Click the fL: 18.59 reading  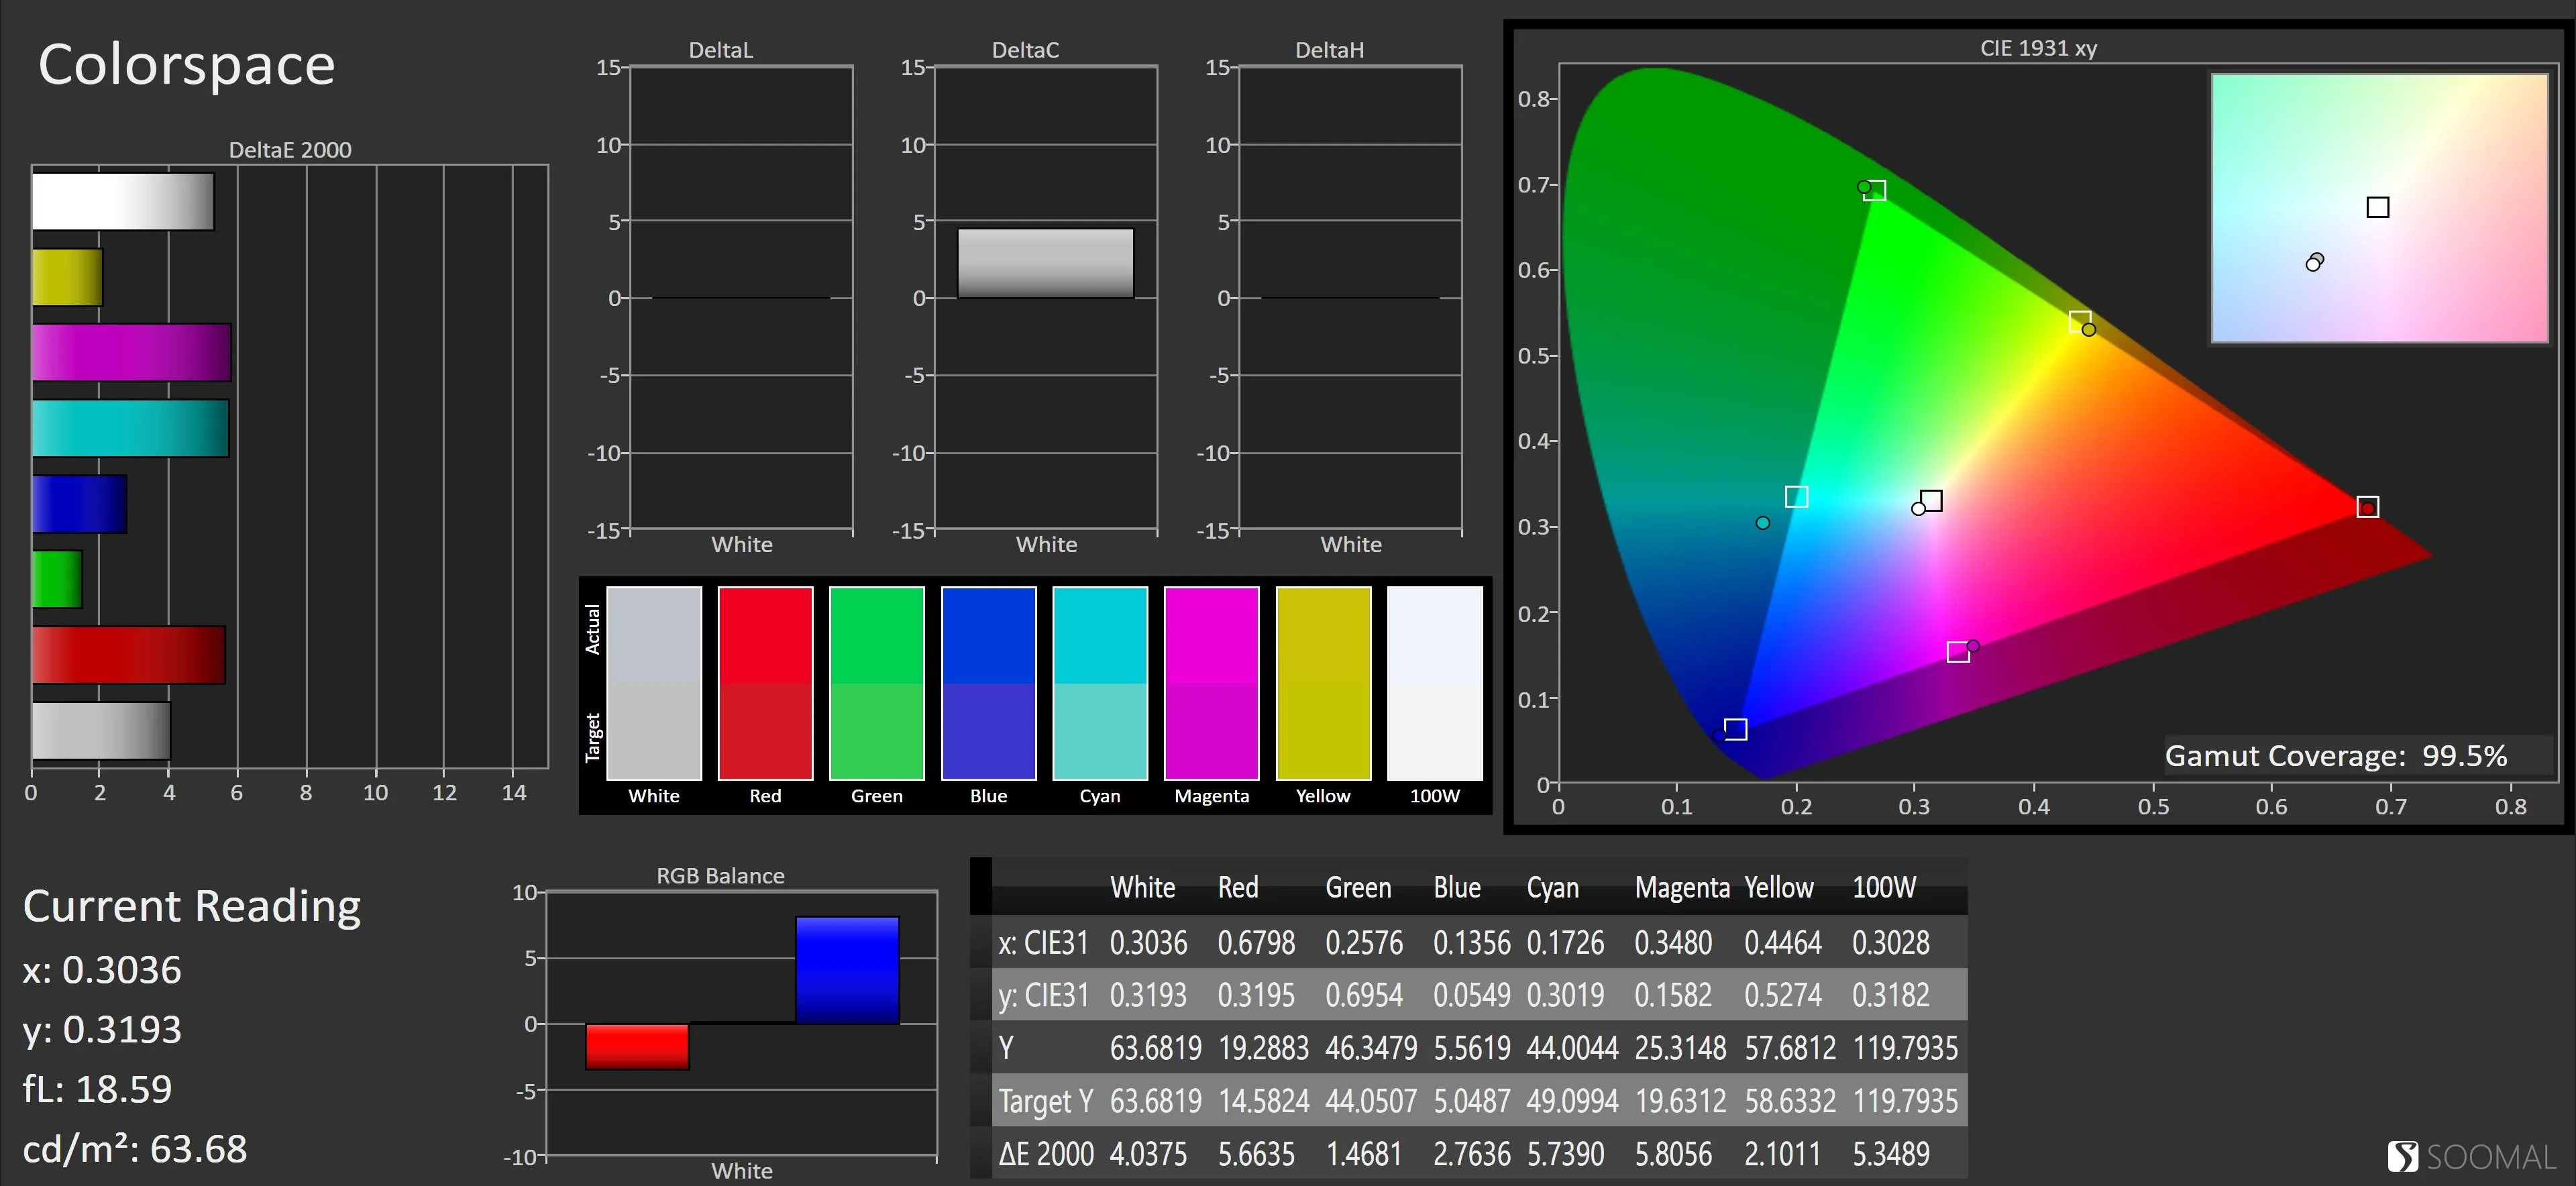(97, 1089)
